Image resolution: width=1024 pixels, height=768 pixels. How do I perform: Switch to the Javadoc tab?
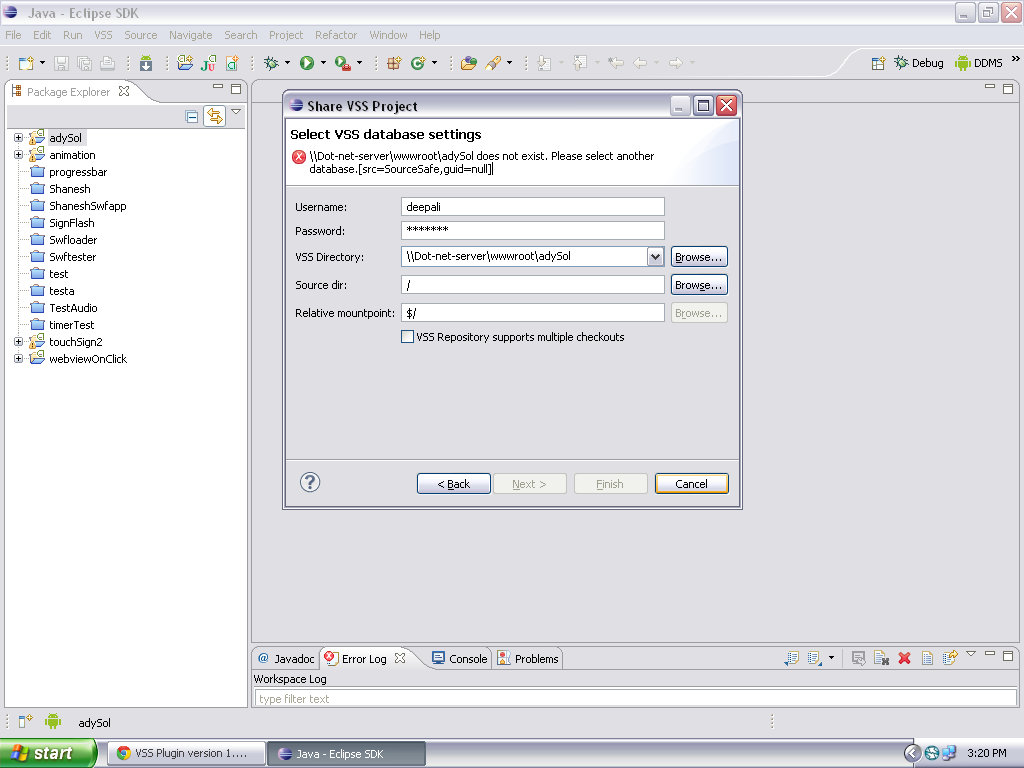tap(286, 659)
